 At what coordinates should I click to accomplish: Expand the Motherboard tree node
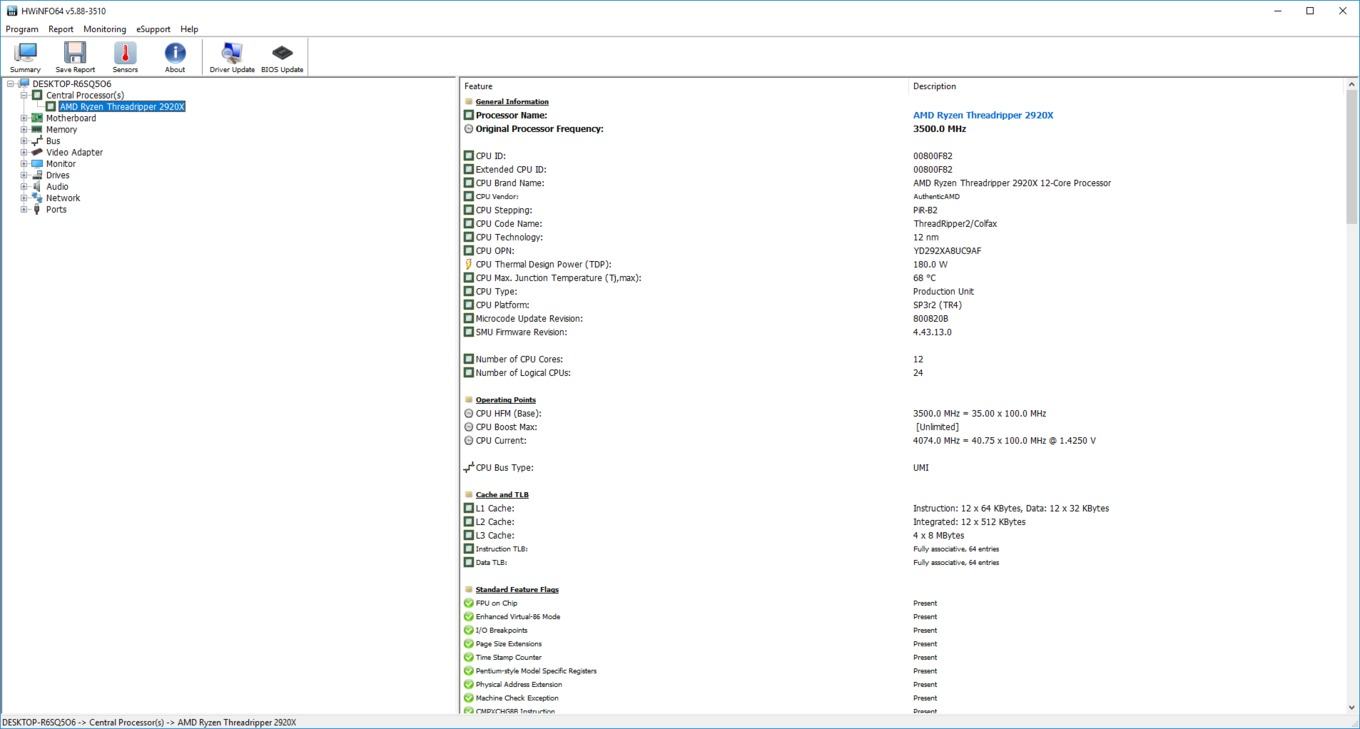[x=24, y=118]
